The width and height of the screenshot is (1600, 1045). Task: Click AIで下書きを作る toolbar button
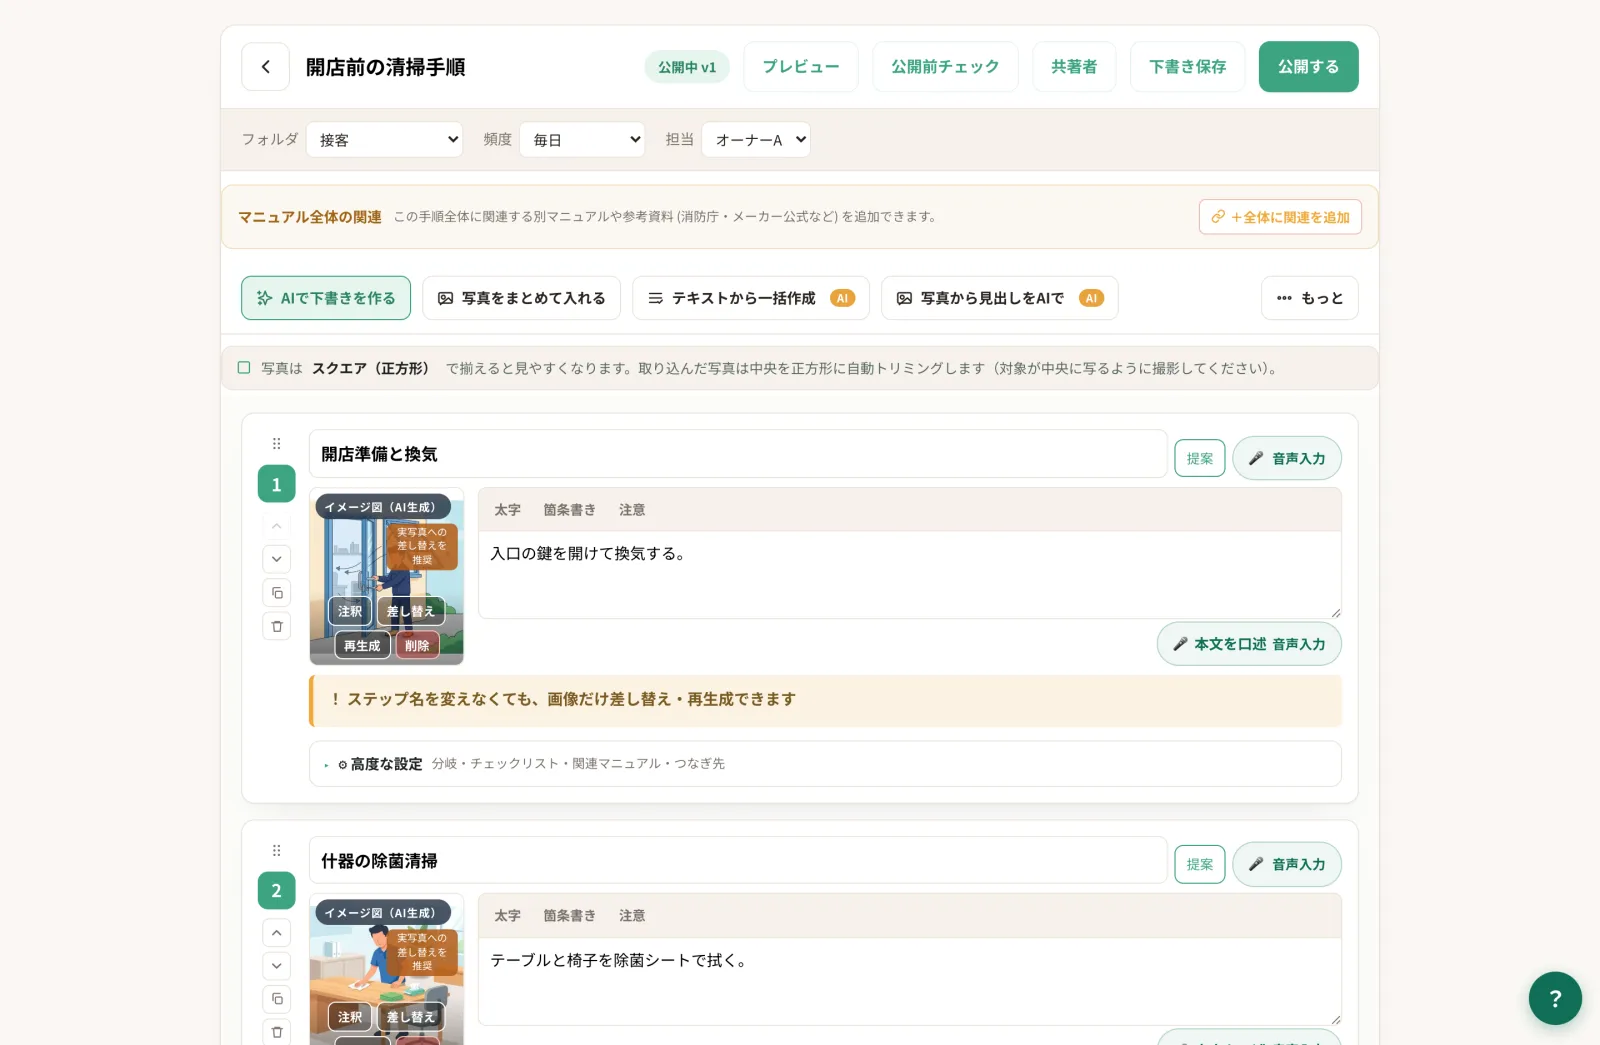326,298
